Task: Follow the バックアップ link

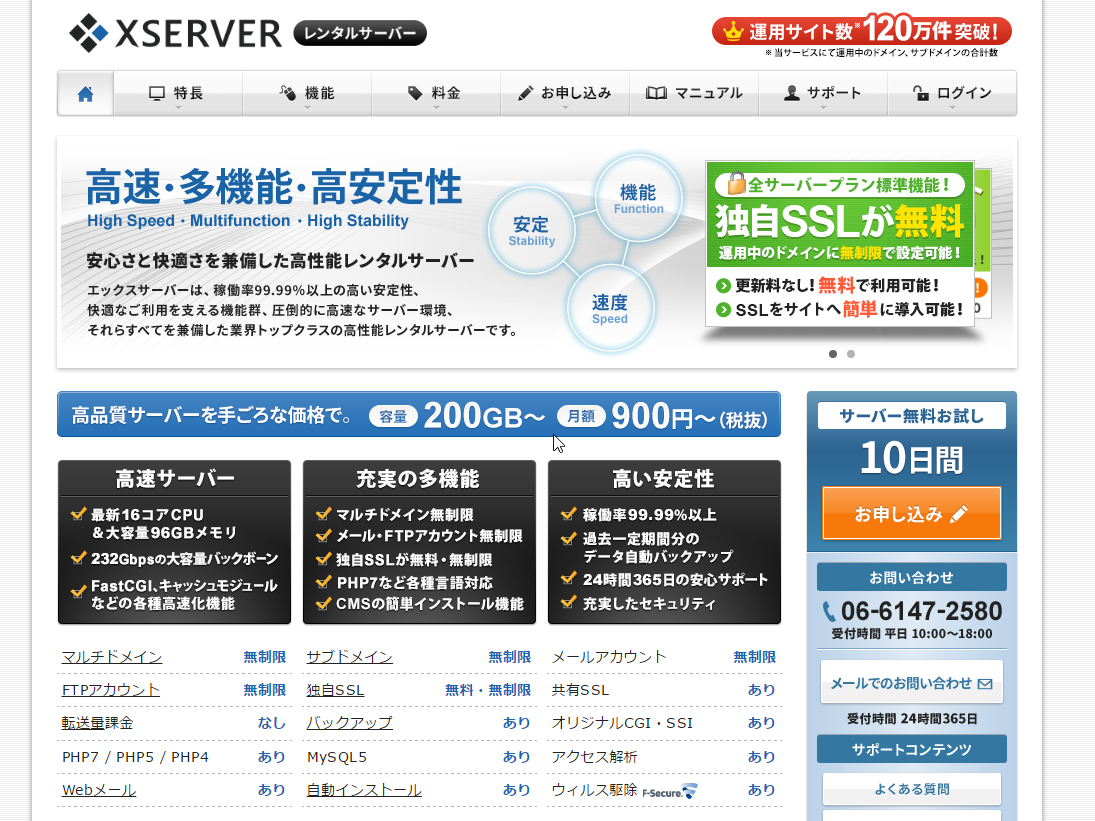Action: [349, 723]
